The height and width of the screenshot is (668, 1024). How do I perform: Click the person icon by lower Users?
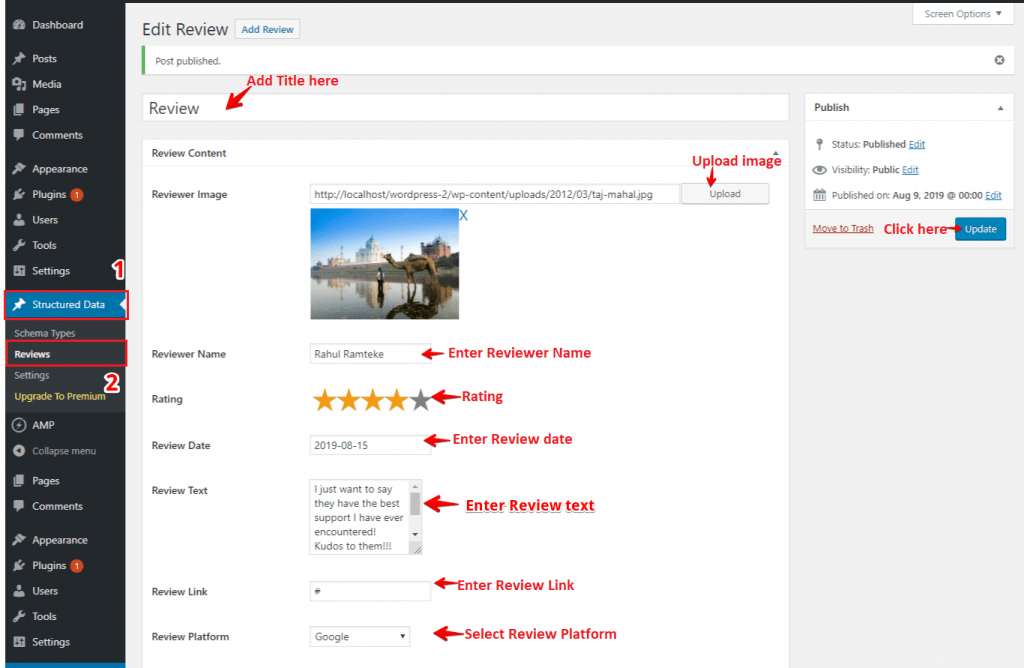(x=19, y=590)
